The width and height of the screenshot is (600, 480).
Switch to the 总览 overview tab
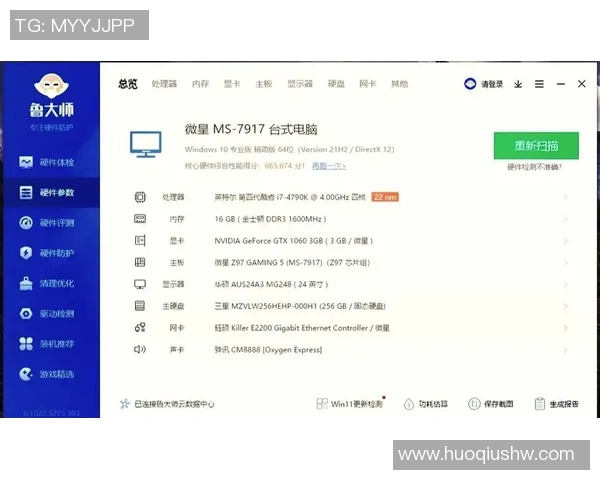point(128,84)
